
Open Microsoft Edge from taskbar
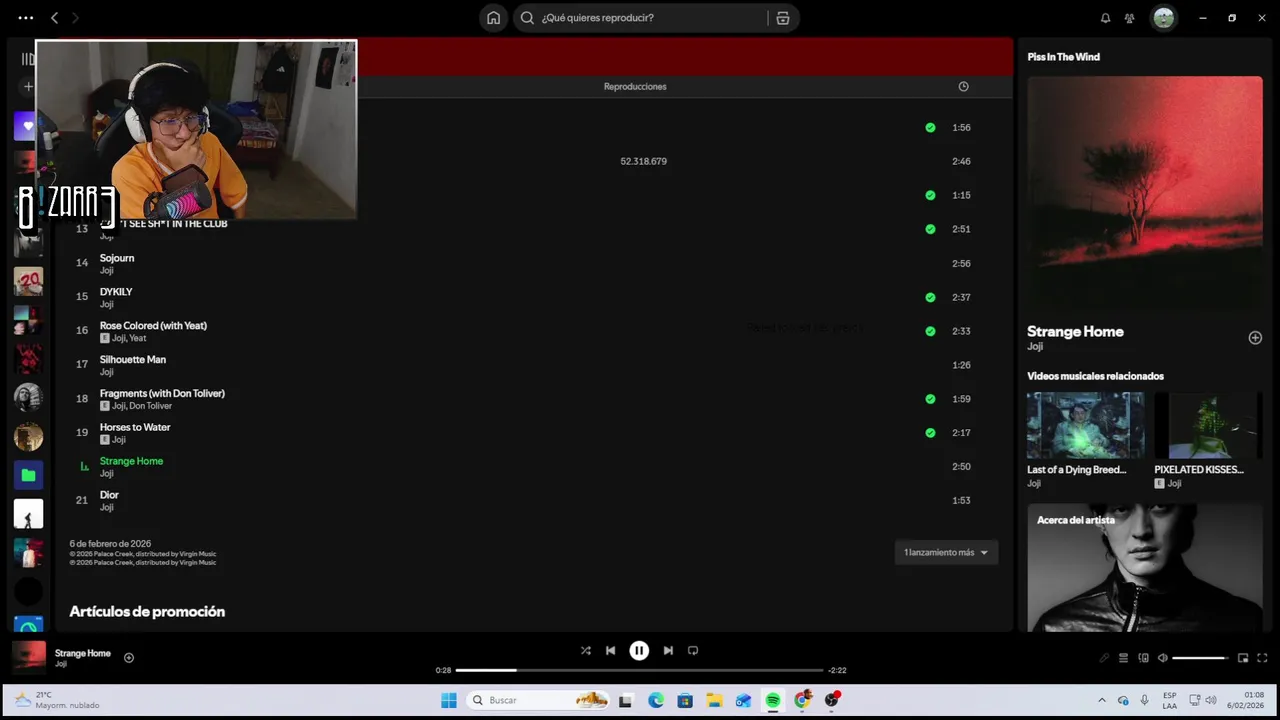click(656, 700)
